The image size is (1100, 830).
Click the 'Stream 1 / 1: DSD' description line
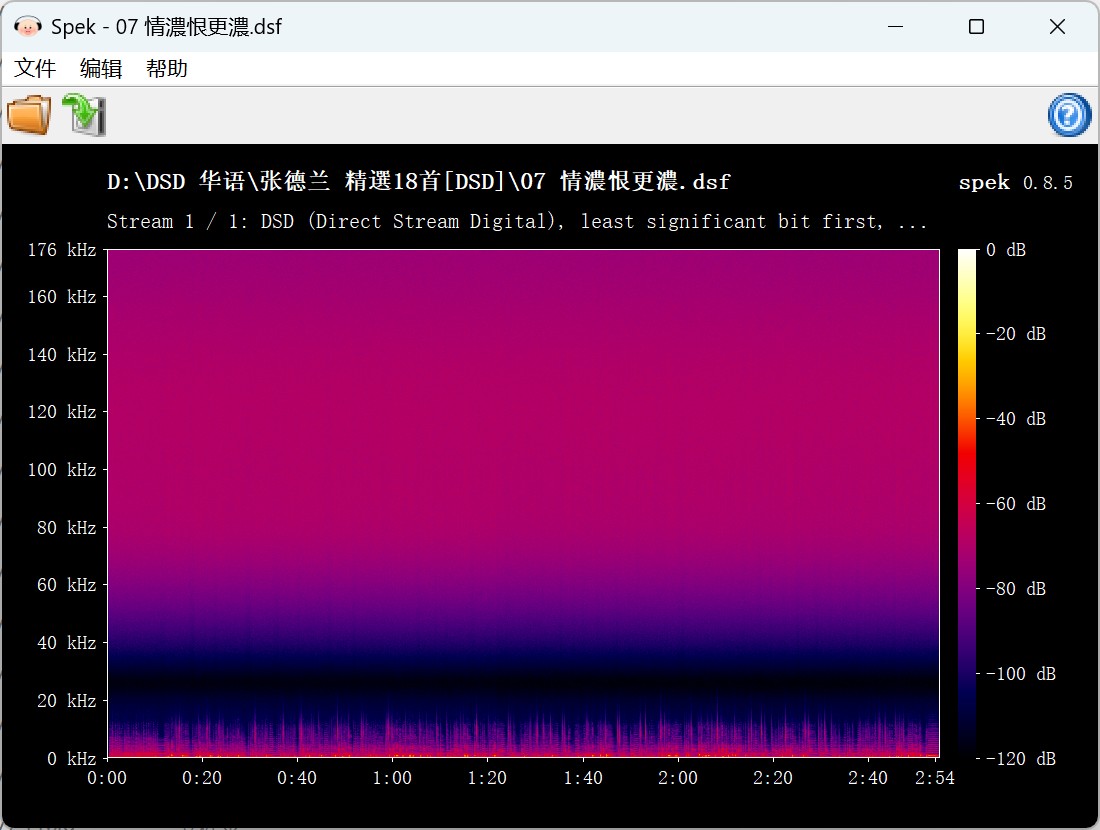click(517, 222)
